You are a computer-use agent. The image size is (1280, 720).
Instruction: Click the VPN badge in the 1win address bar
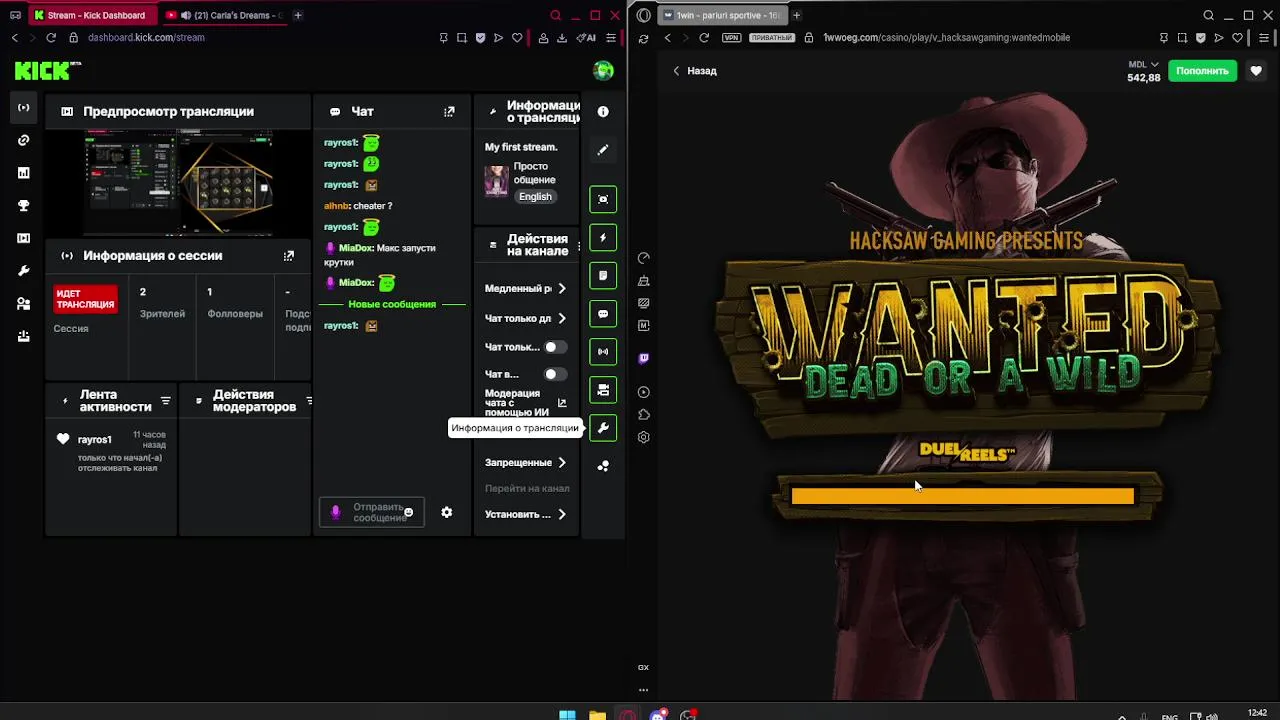pos(731,38)
